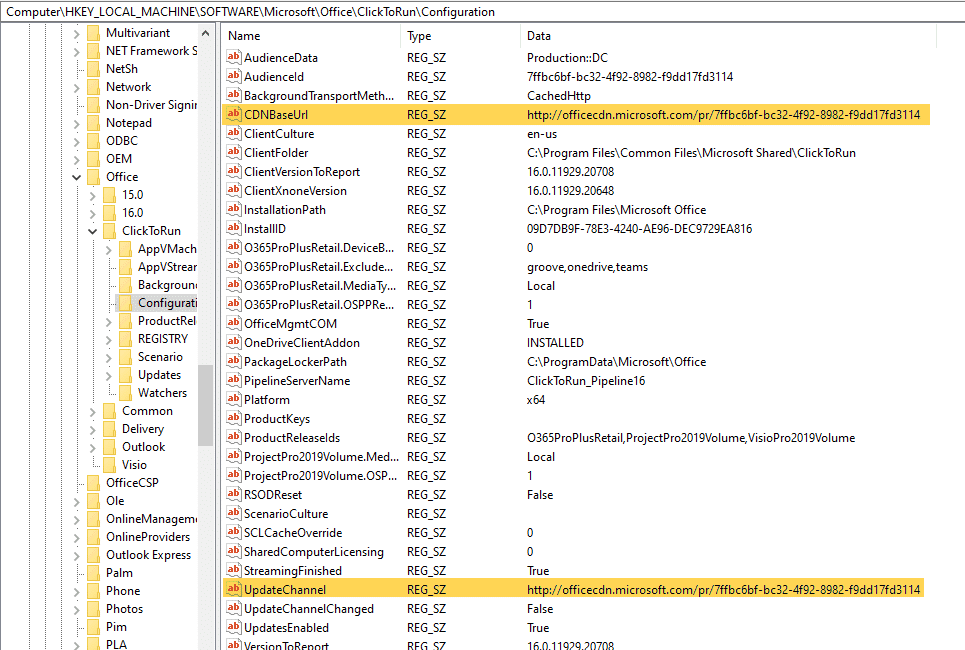Click the InstallID value's ab icon

click(x=234, y=229)
